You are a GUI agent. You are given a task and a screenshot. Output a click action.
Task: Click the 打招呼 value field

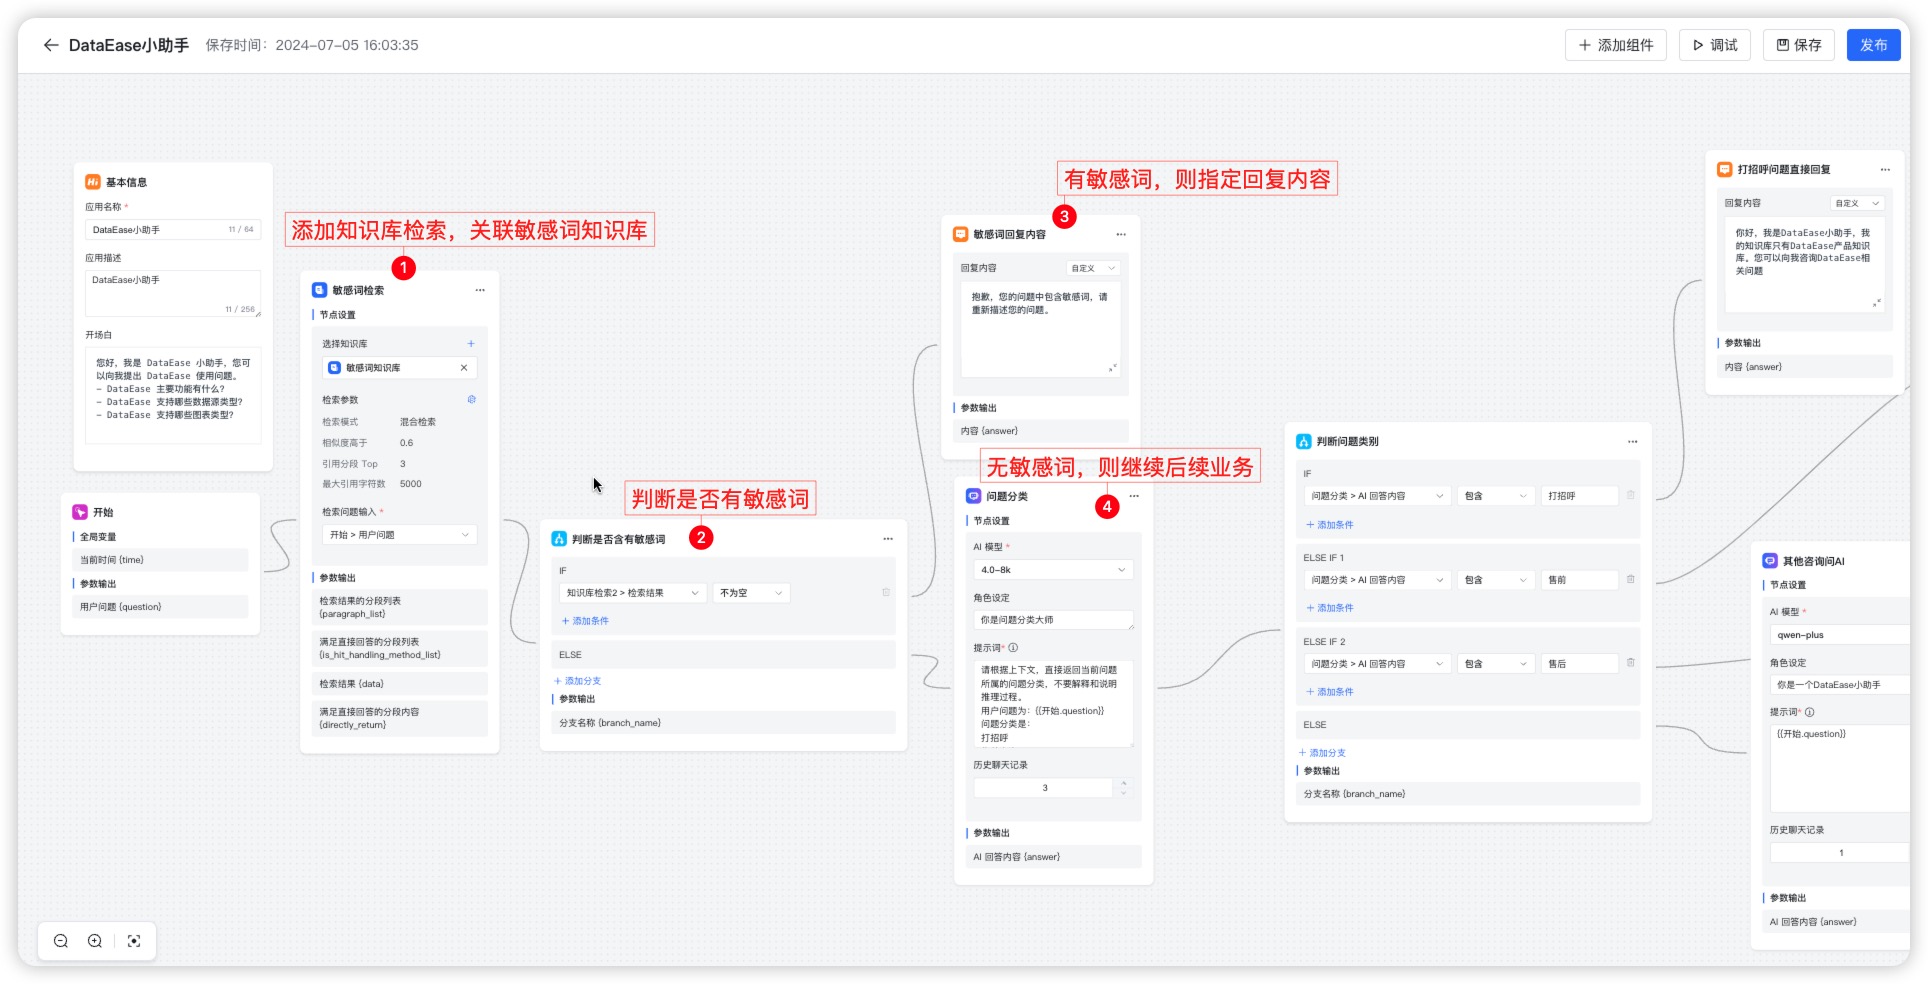click(1579, 496)
